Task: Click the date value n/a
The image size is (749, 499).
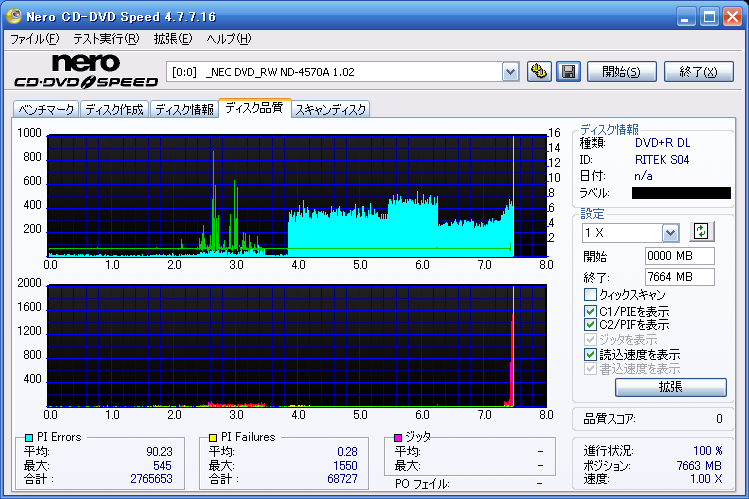Action: coord(643,176)
